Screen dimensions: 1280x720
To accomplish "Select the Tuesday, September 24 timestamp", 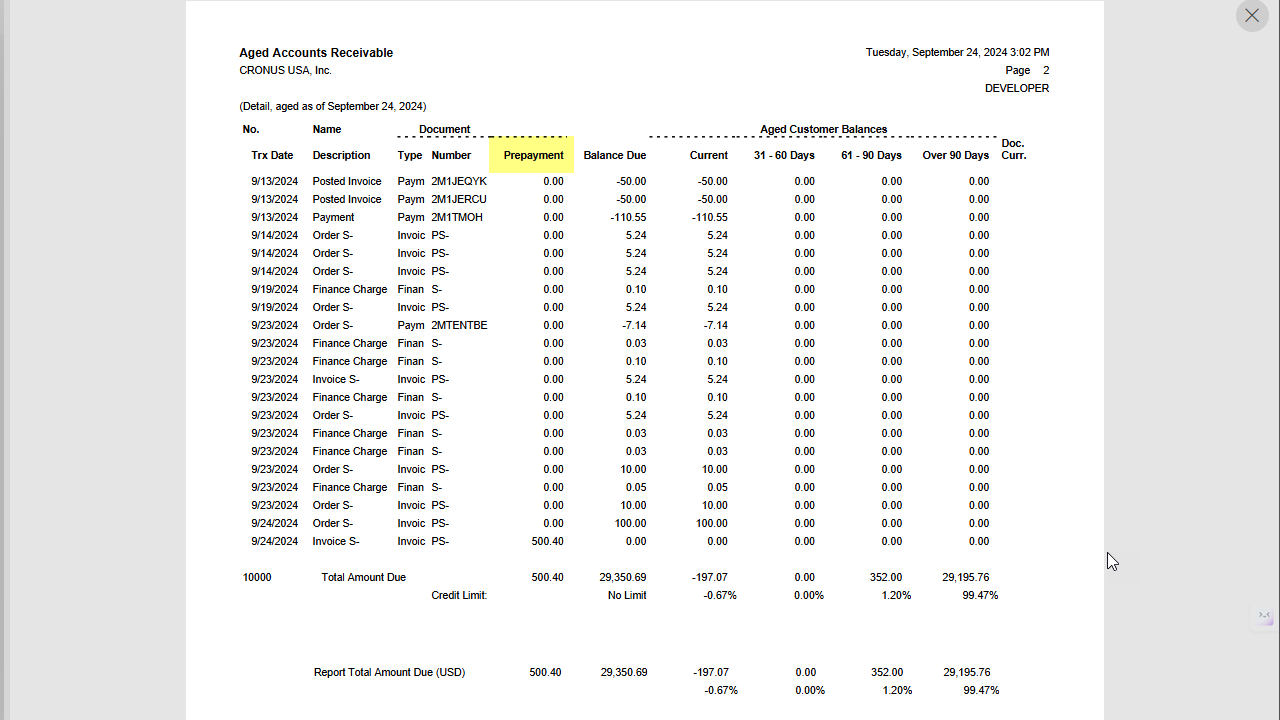I will pyautogui.click(x=957, y=52).
